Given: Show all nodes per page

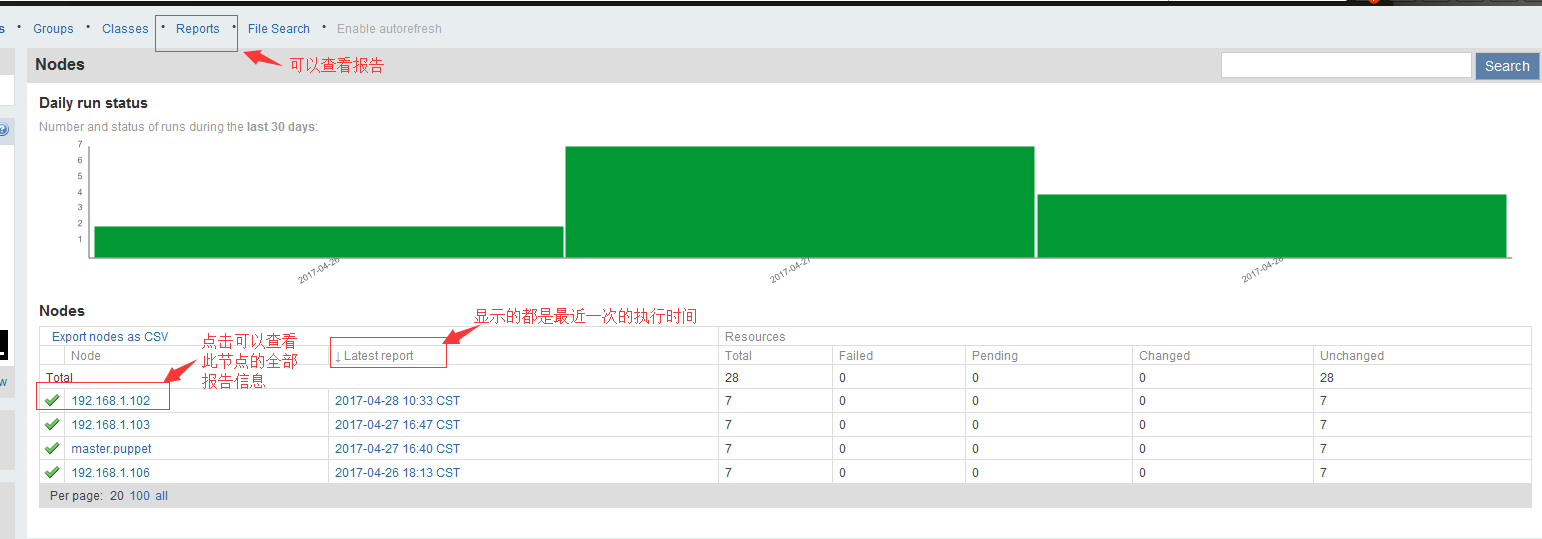Looking at the screenshot, I should pos(161,496).
